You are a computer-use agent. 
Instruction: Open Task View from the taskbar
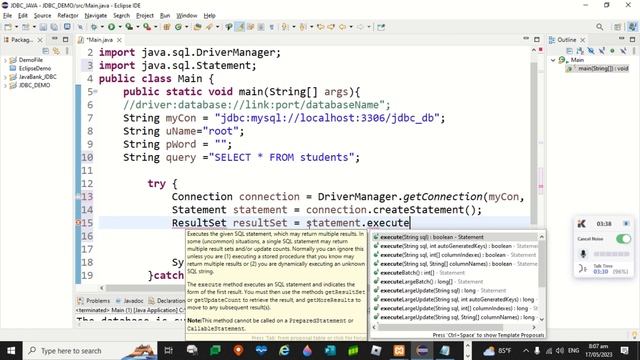(168, 351)
